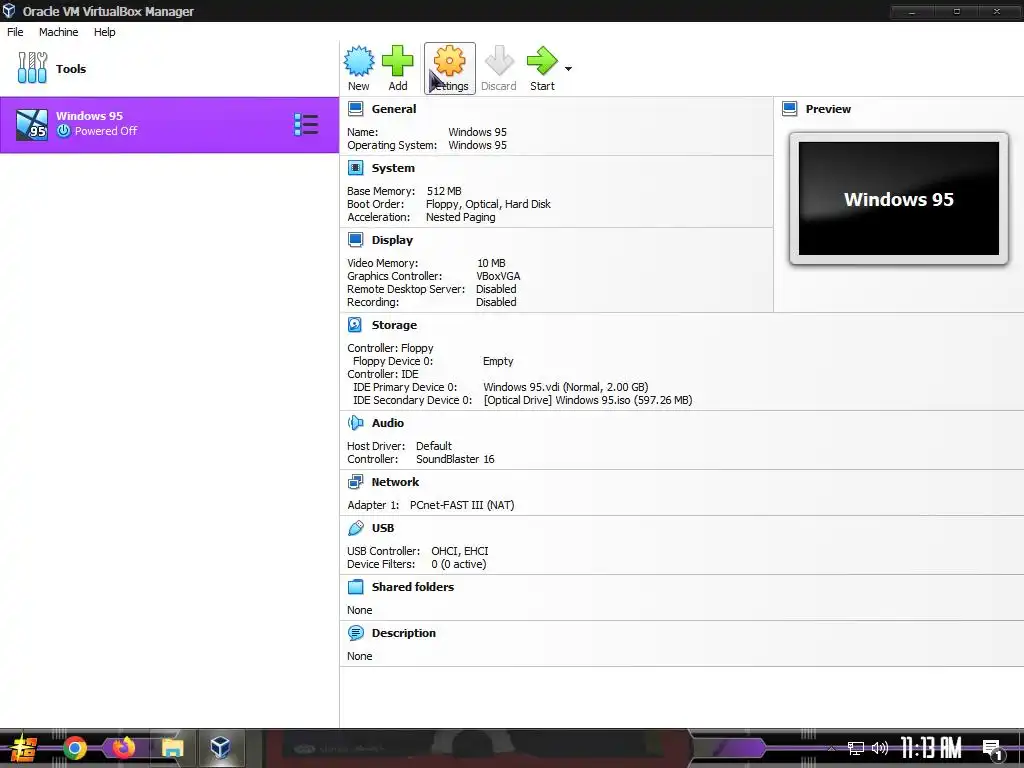This screenshot has width=1024, height=768.
Task: Click the Network section icon
Action: pyautogui.click(x=355, y=482)
